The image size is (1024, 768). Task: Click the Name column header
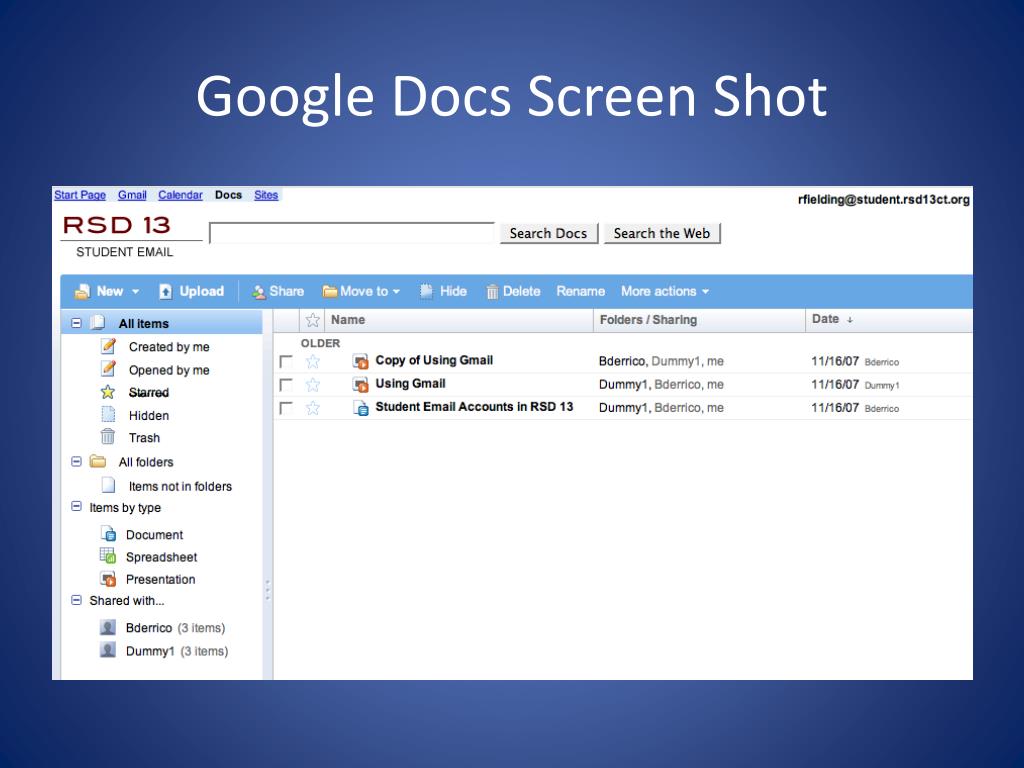click(347, 320)
